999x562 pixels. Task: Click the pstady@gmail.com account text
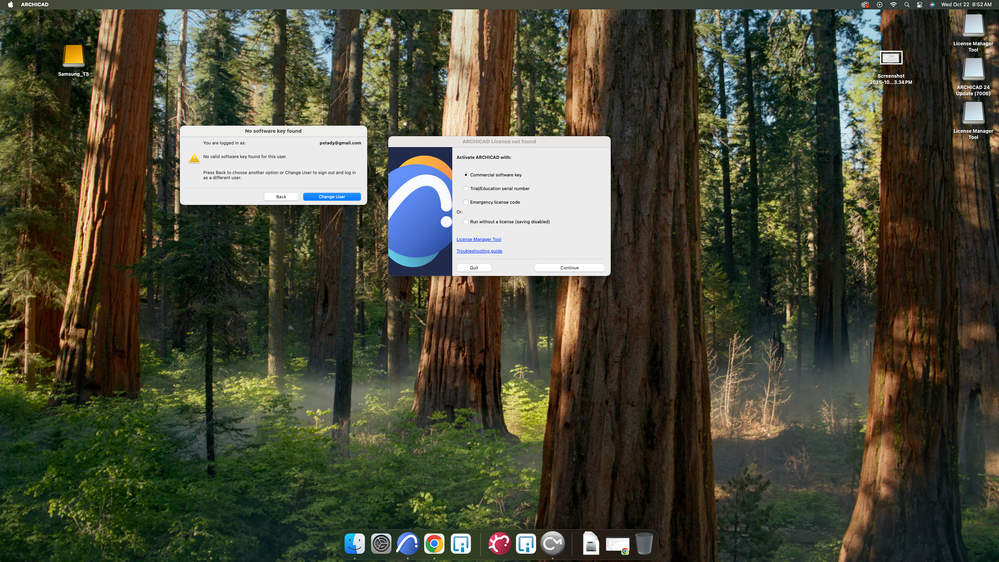(340, 143)
